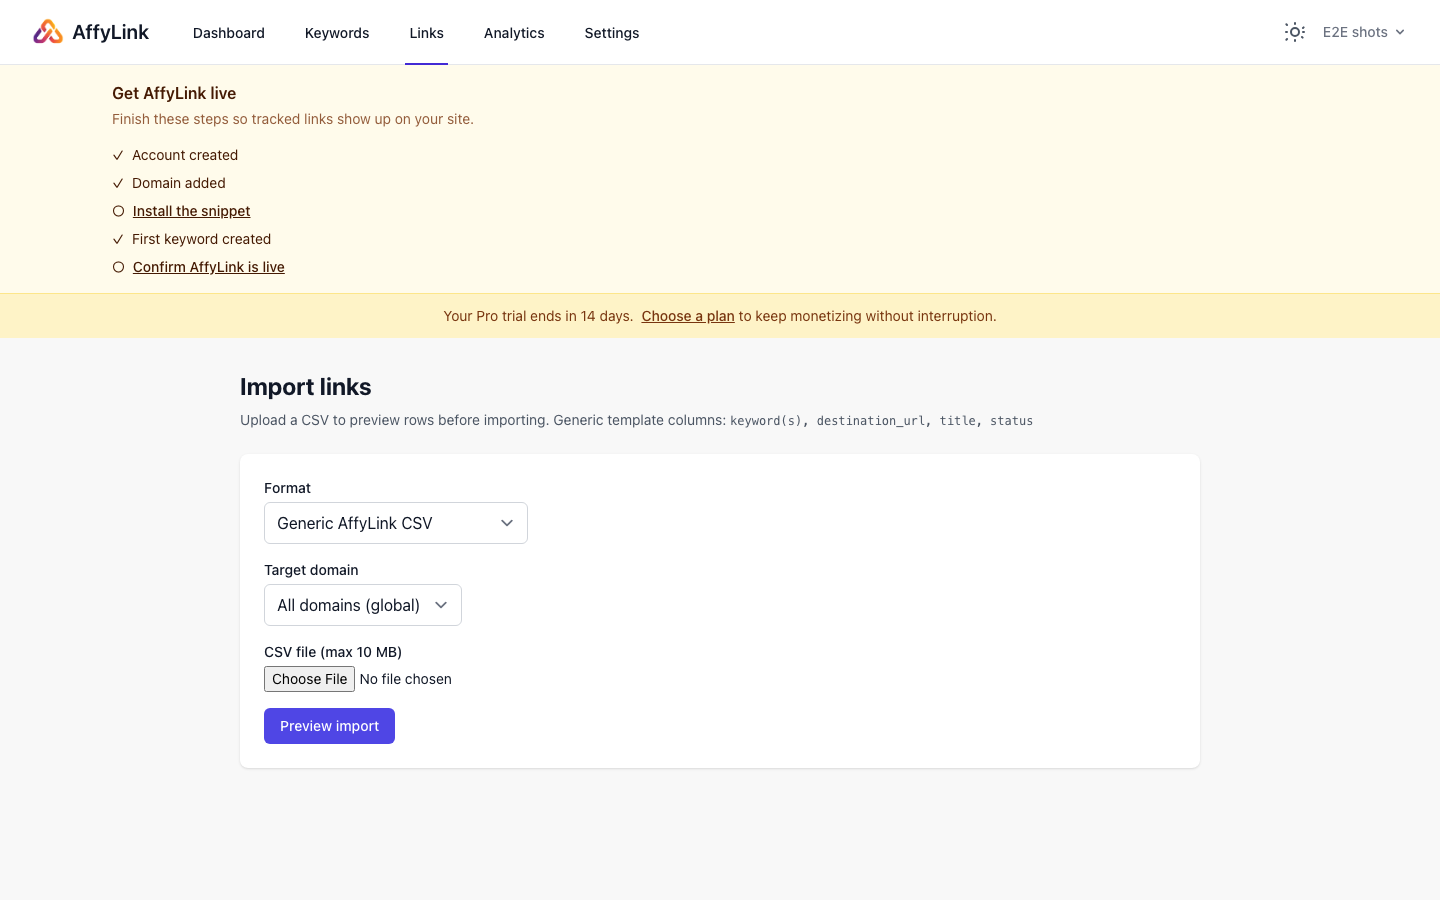Click the Install the snippet link
Screen dimensions: 1440x900
[x=191, y=211]
